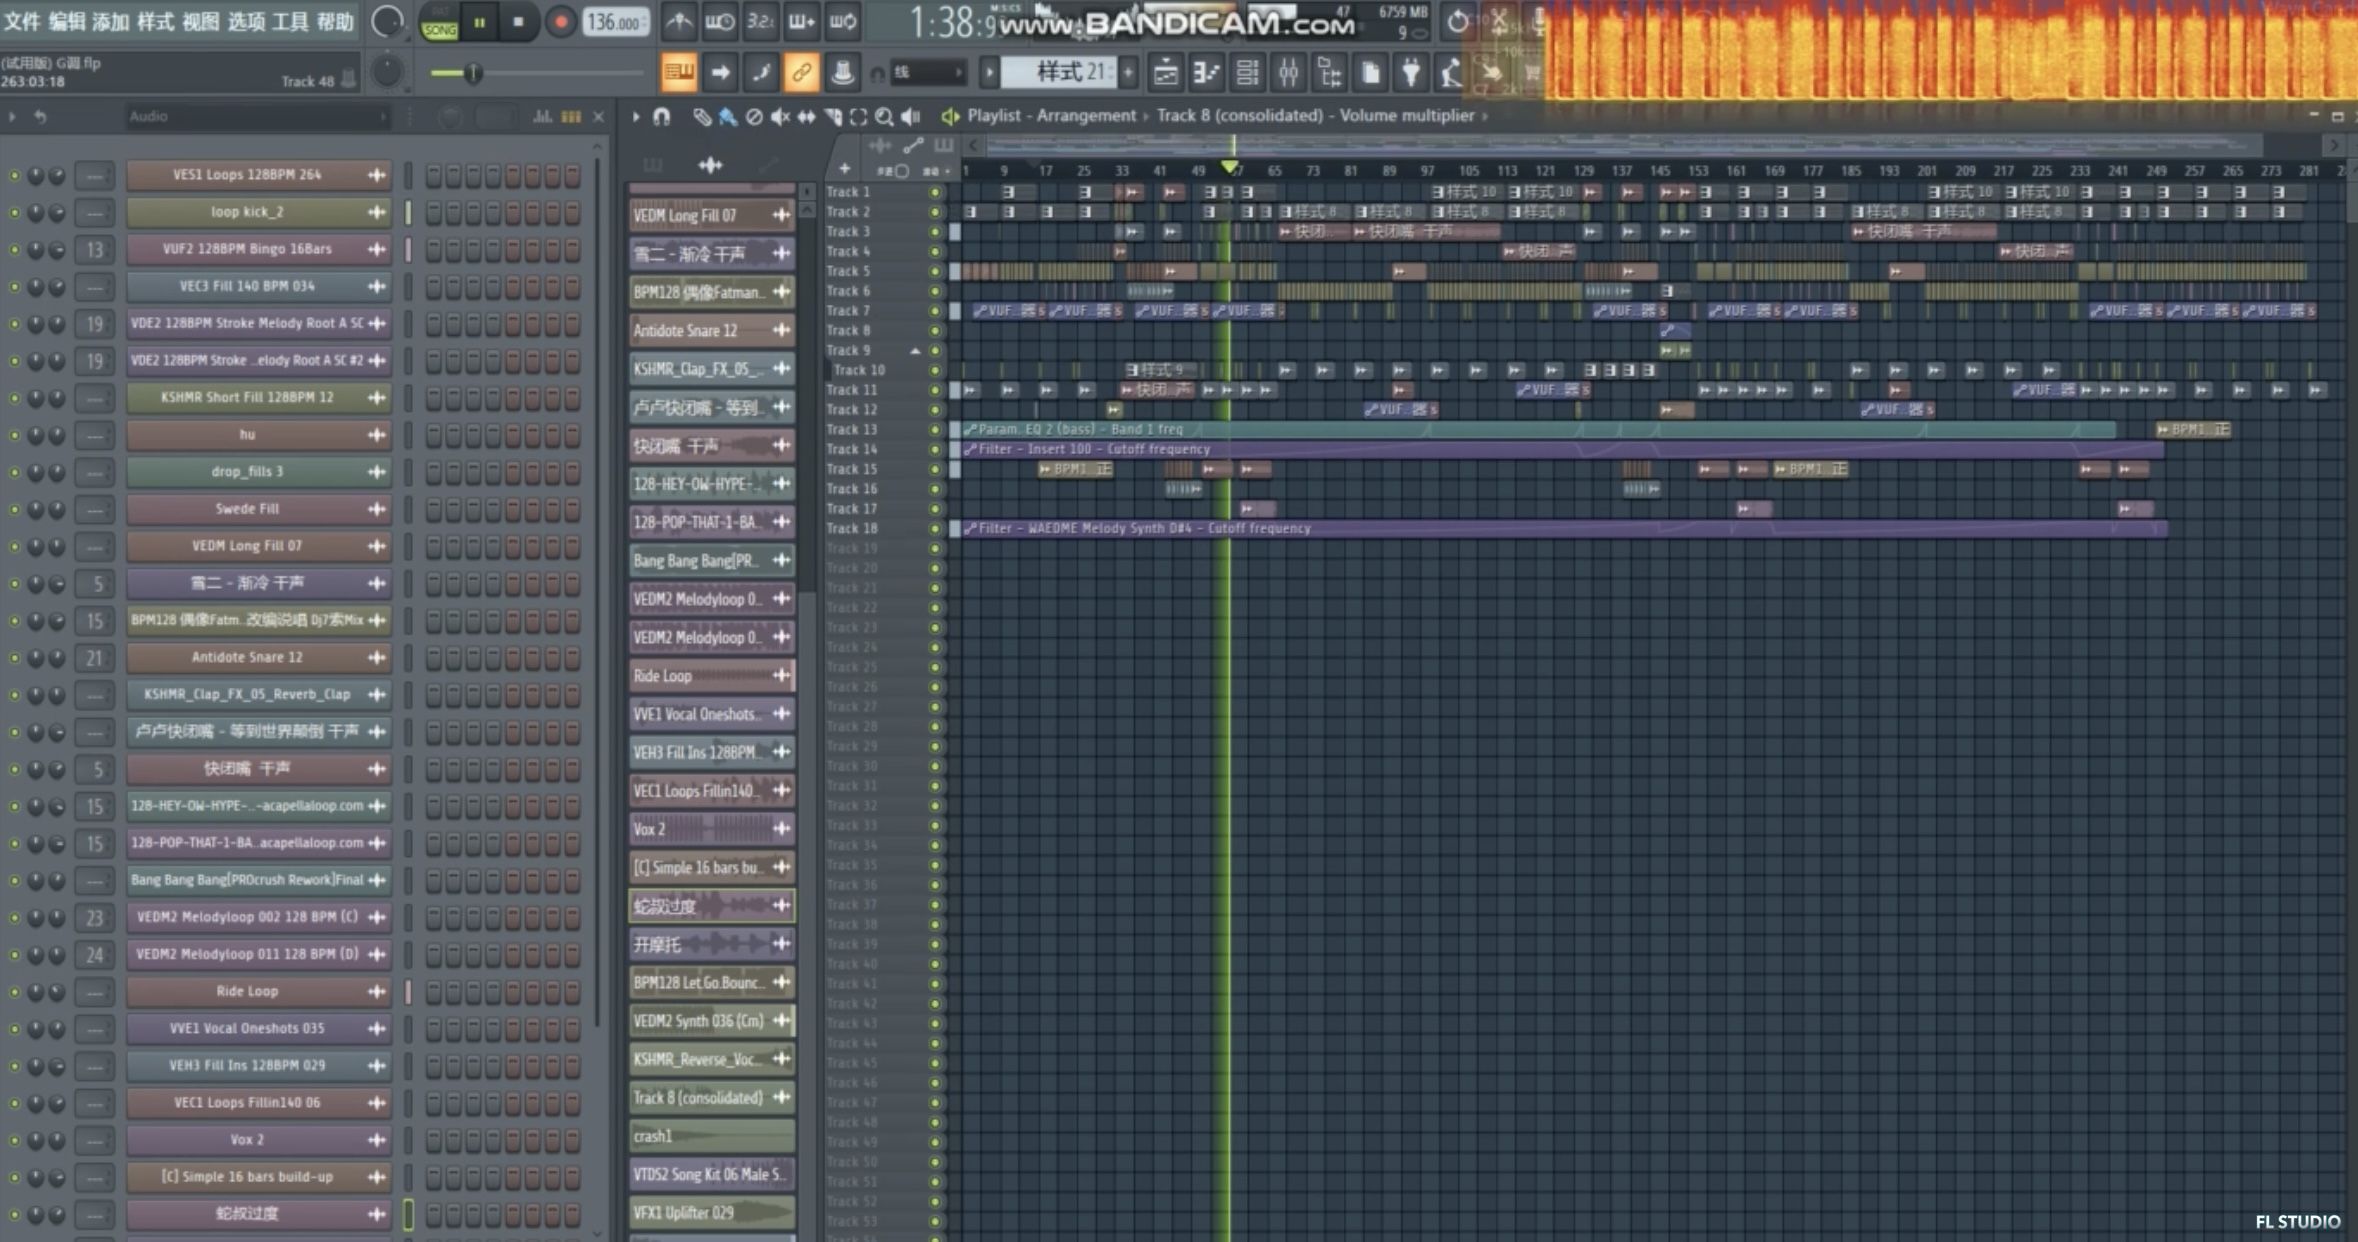
Task: Toggle typing keyboard to piano button
Action: click(679, 72)
